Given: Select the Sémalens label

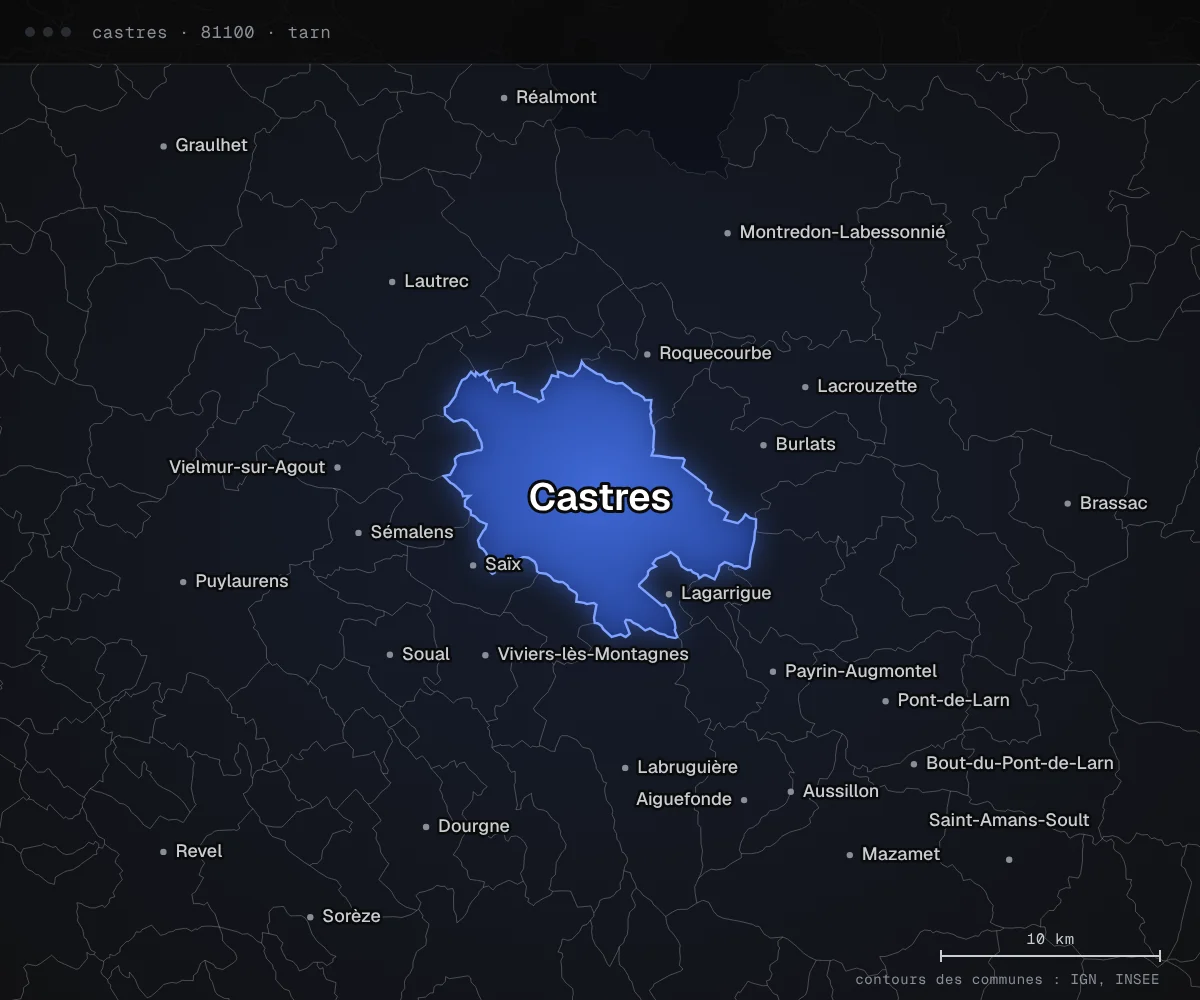Looking at the screenshot, I should tap(412, 532).
